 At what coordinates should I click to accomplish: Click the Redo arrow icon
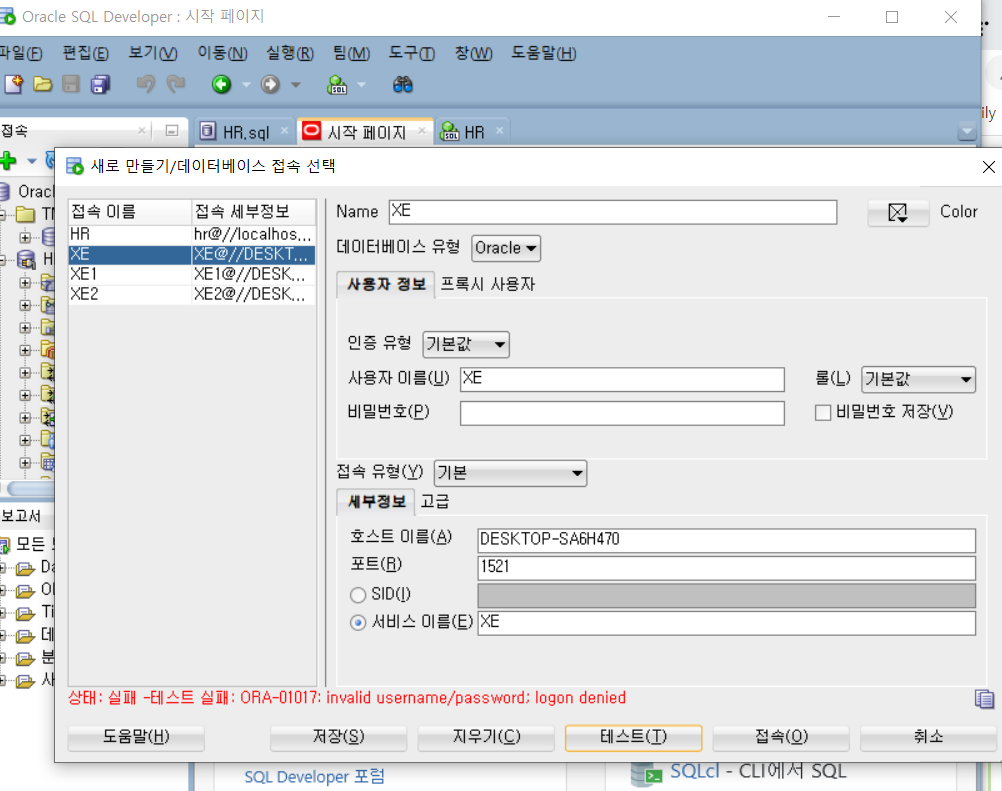coord(176,84)
